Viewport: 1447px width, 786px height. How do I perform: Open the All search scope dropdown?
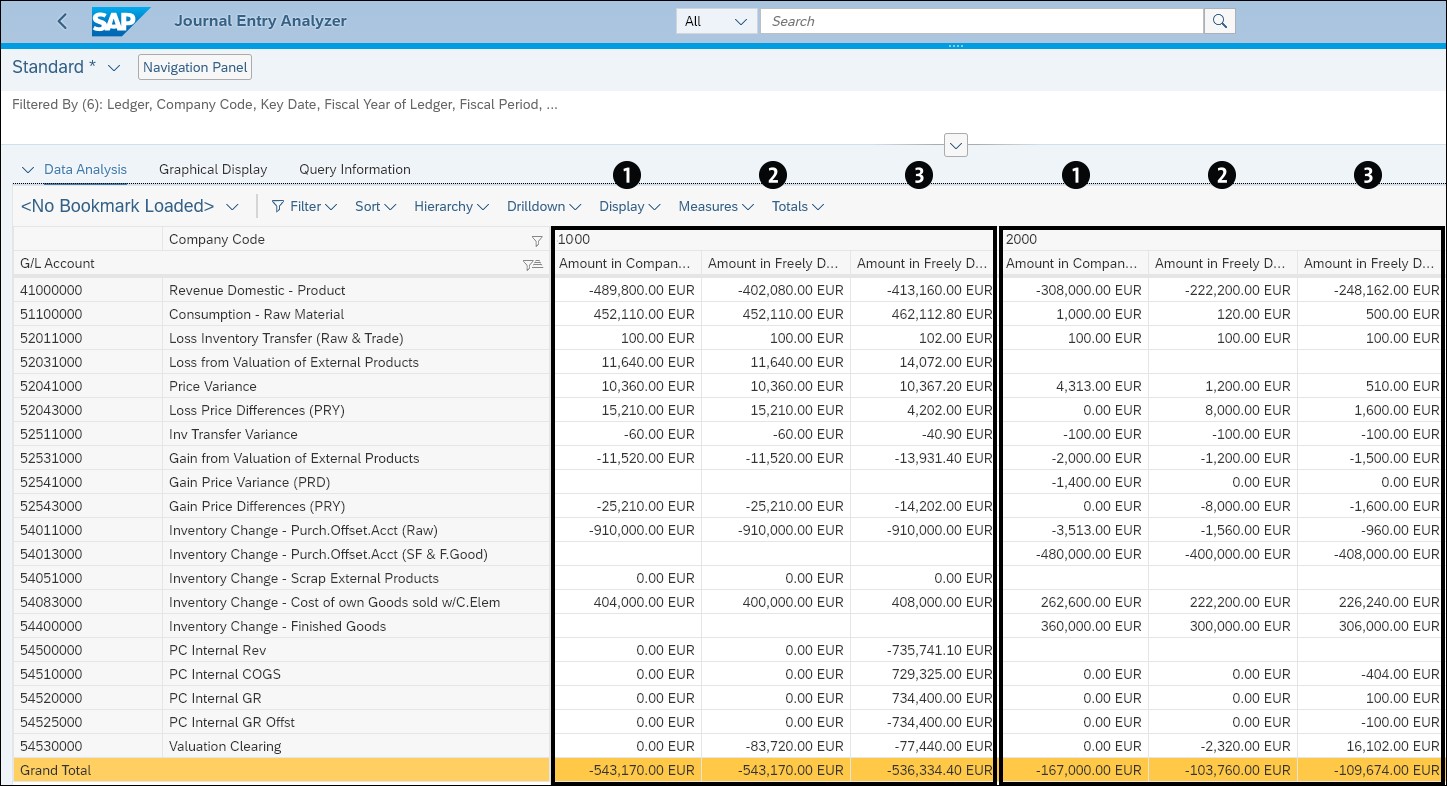[x=716, y=20]
